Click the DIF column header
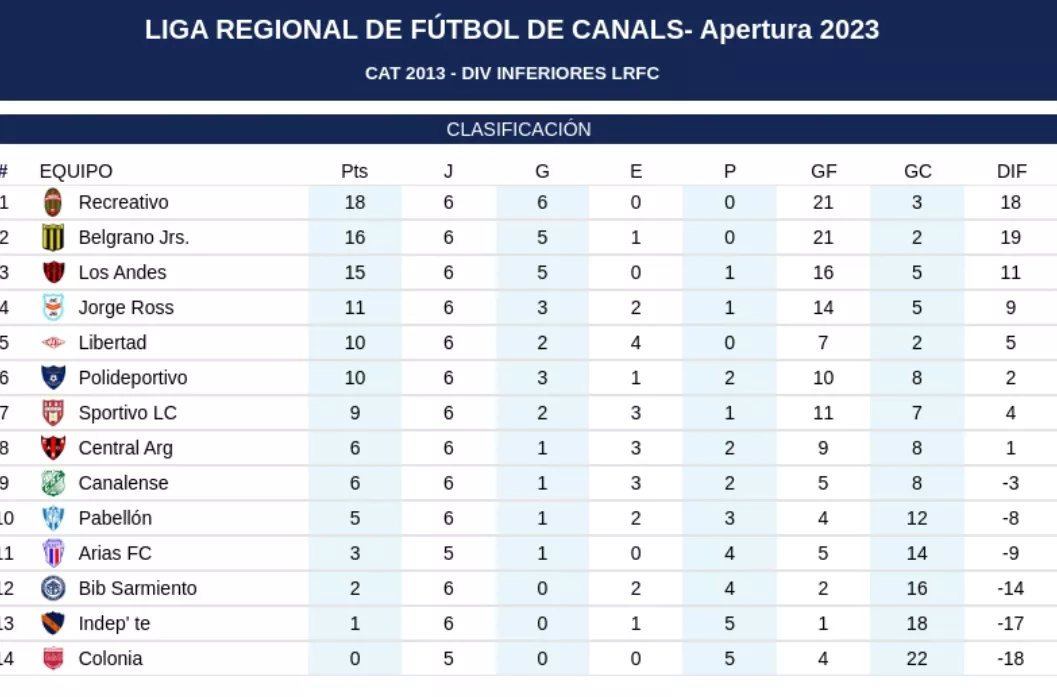1057x697 pixels. (1011, 171)
